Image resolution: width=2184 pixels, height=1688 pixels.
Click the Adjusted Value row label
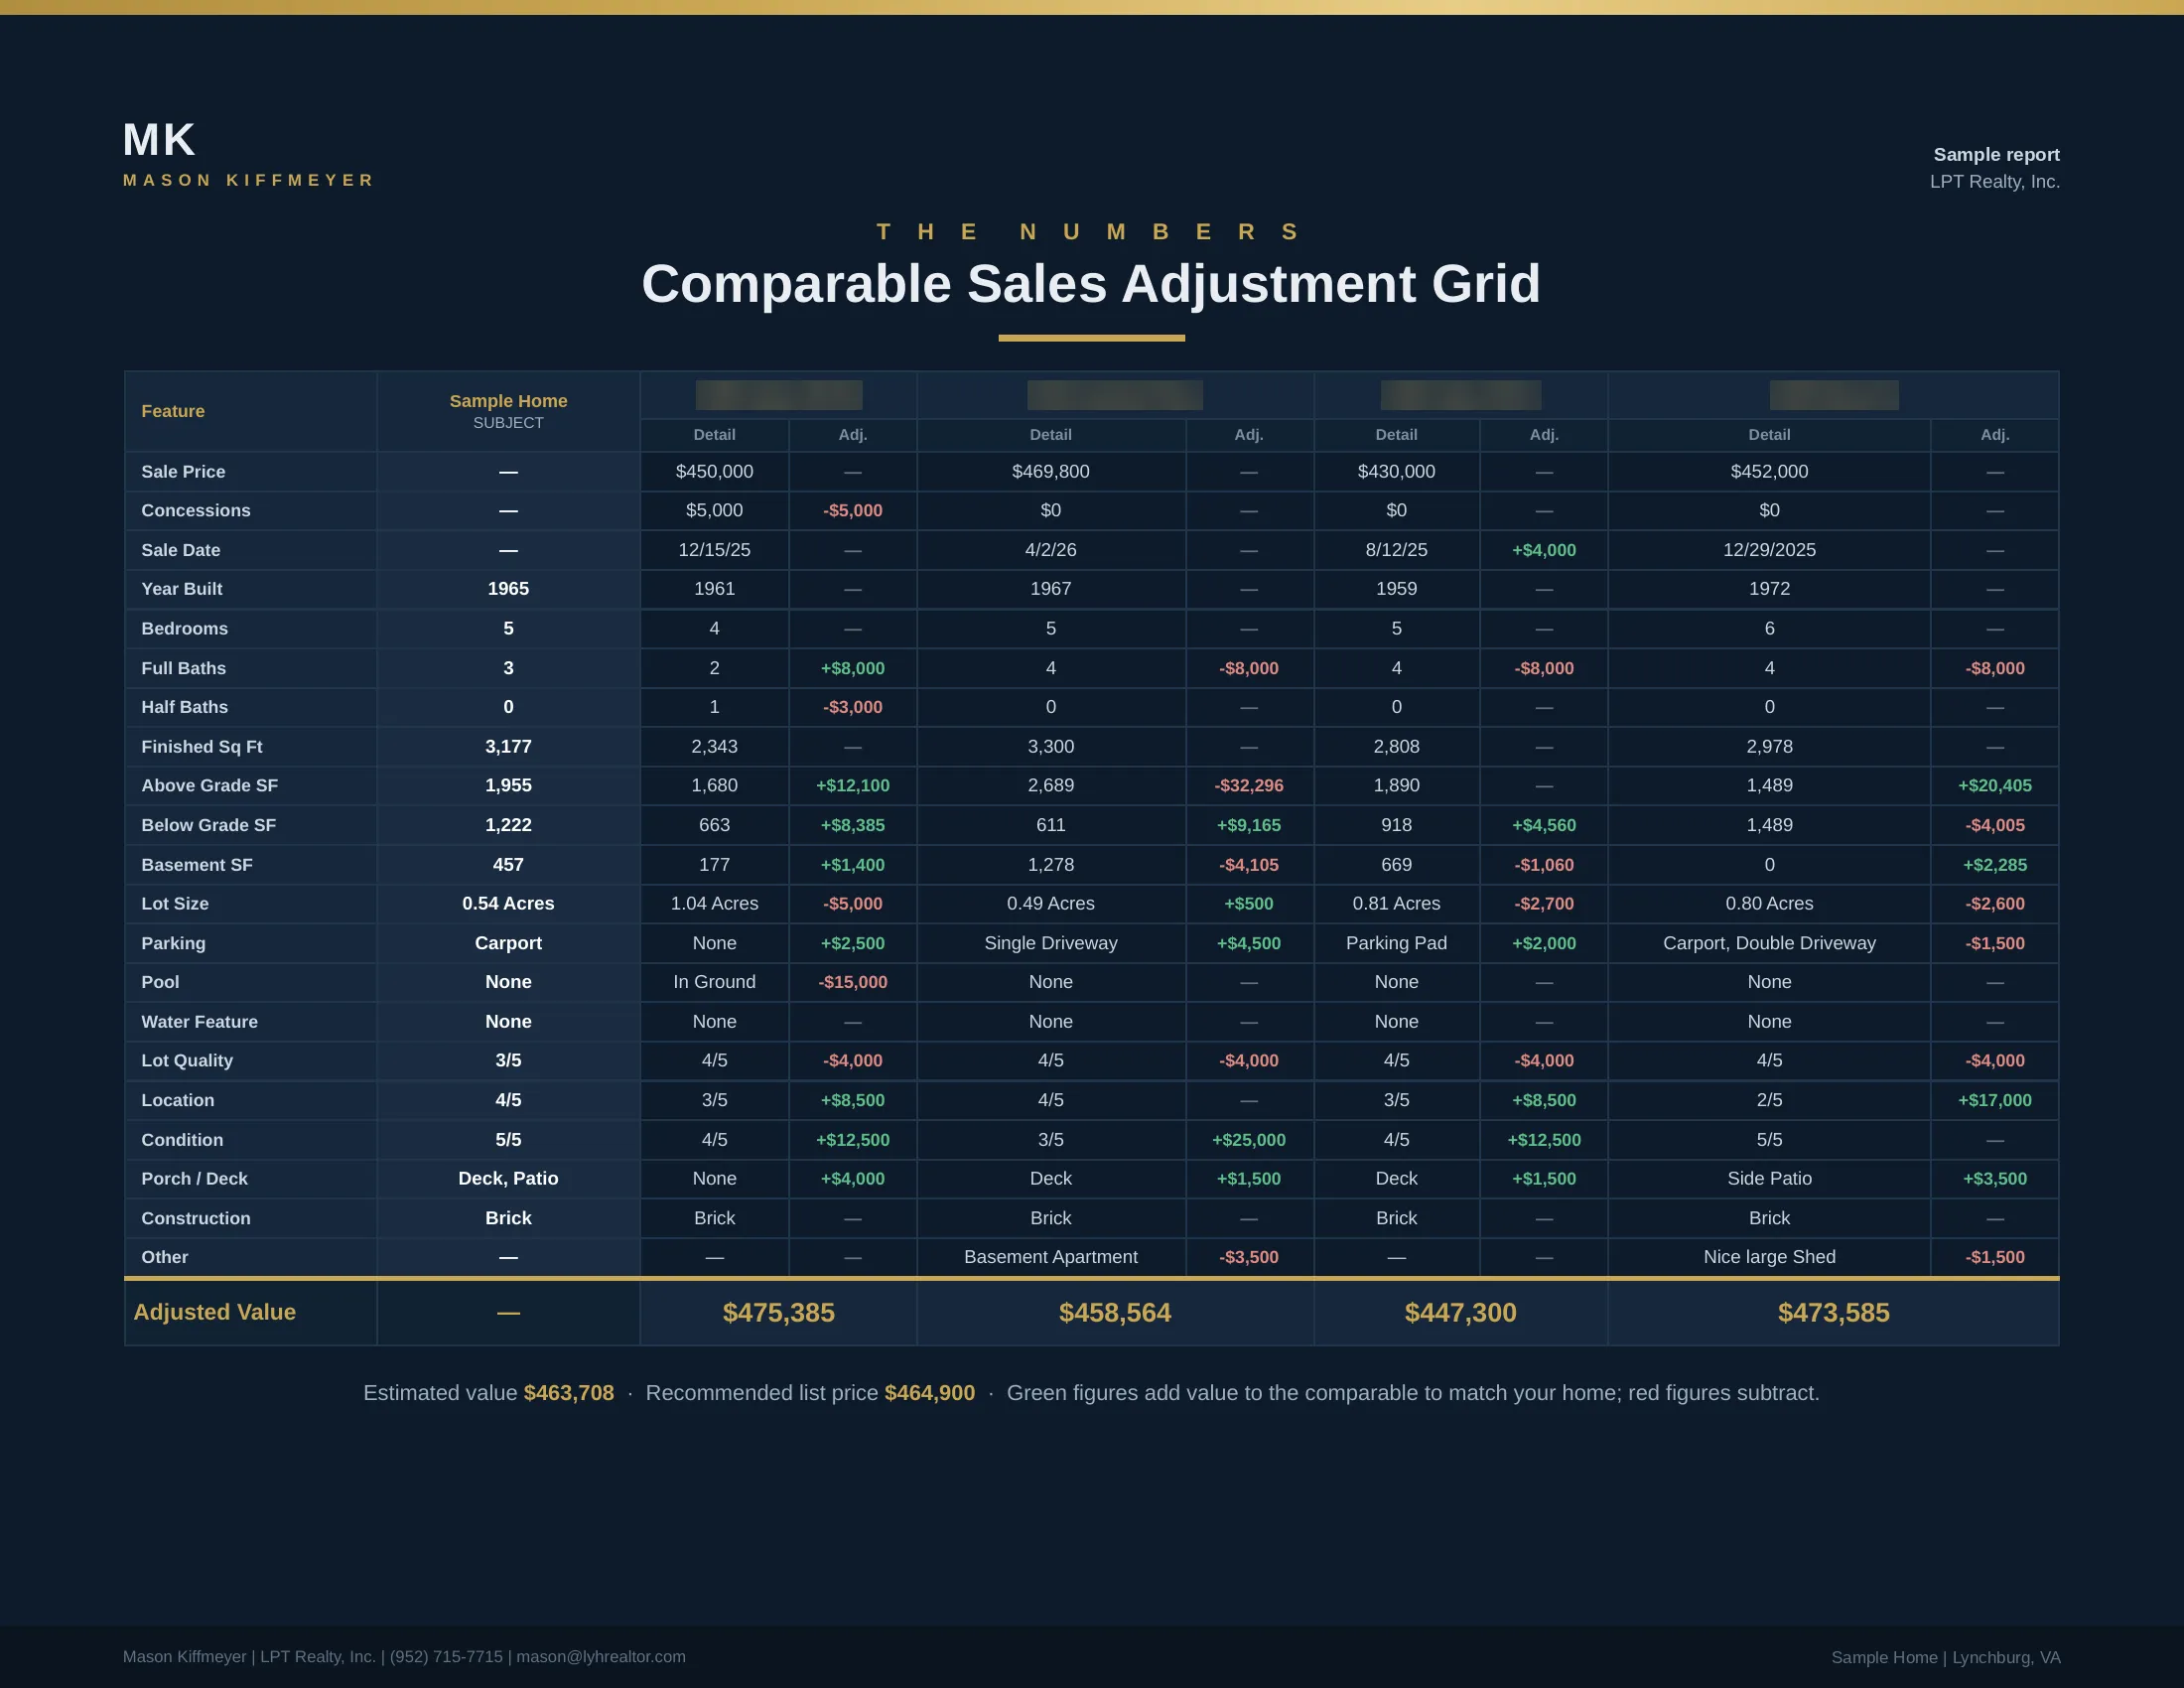(214, 1312)
